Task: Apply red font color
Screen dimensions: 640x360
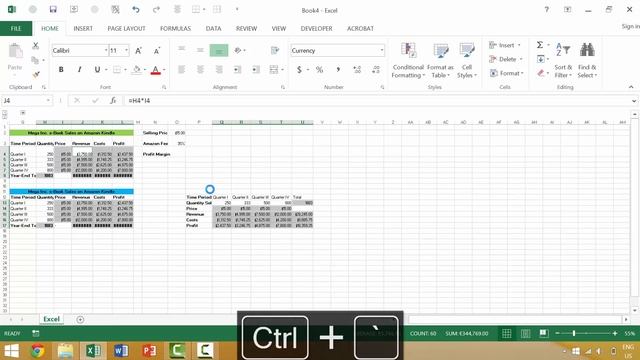Action: [156, 70]
